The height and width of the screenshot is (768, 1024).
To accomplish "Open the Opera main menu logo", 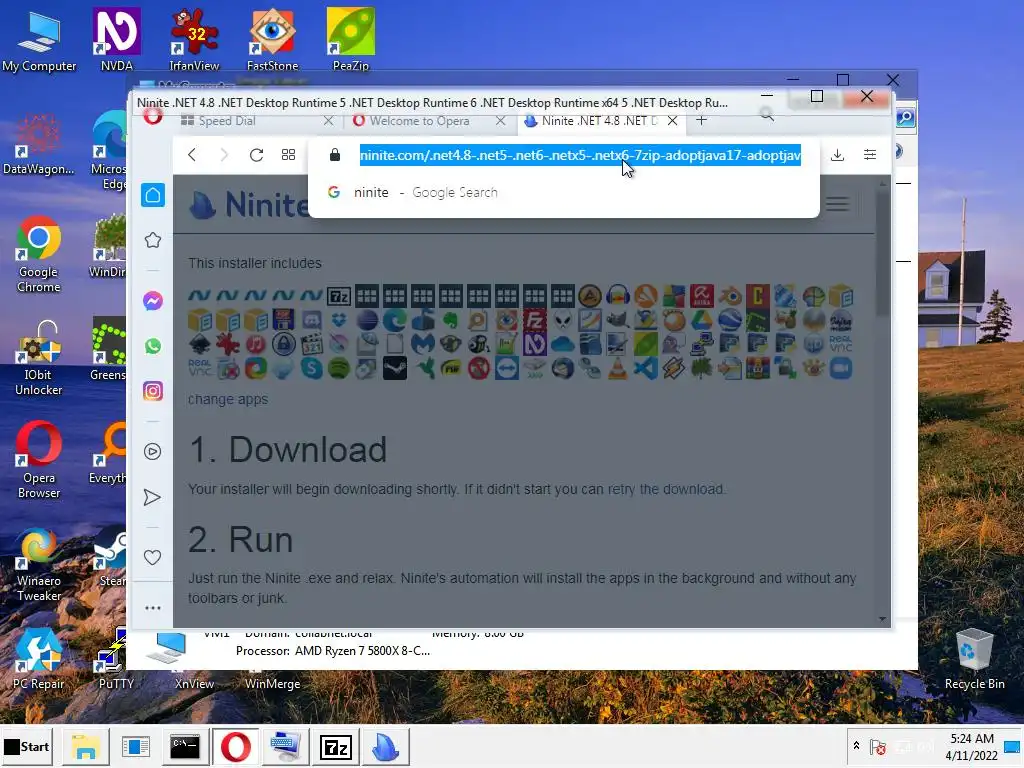I will 153,118.
